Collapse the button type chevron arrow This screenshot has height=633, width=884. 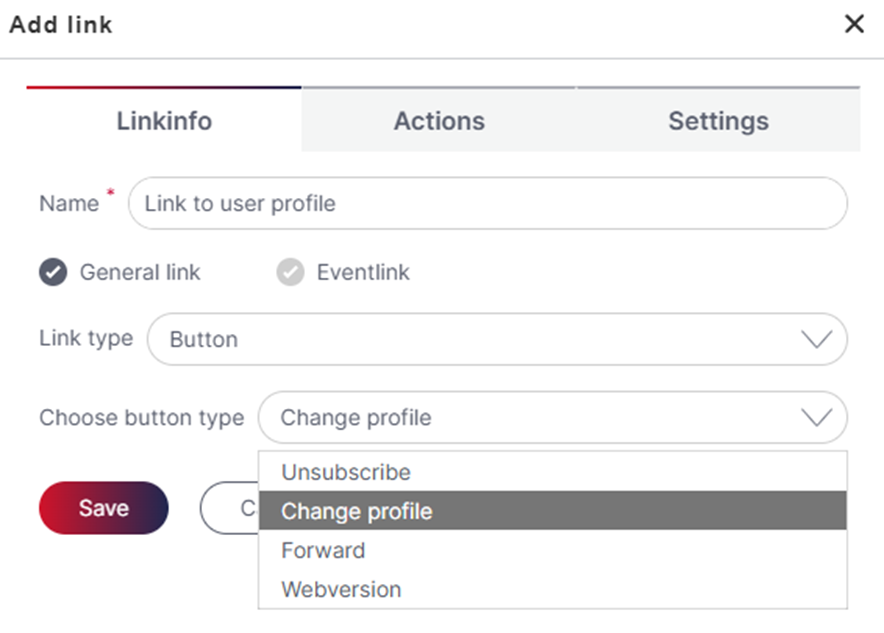(x=817, y=418)
